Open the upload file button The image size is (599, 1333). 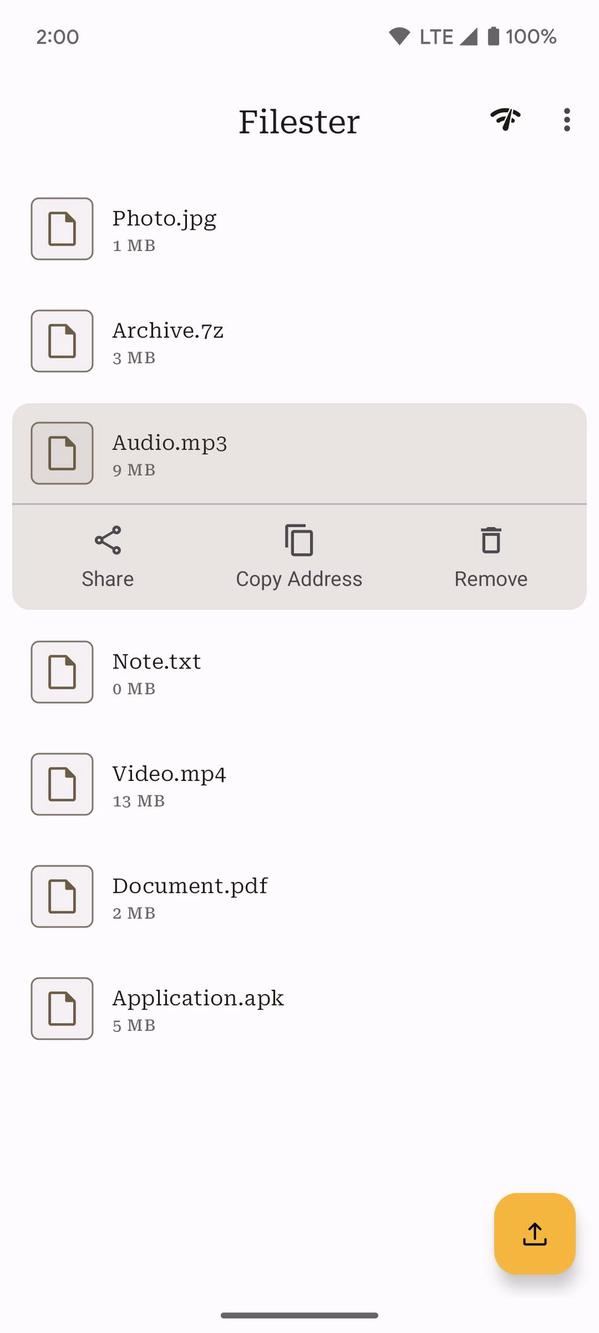tap(534, 1233)
